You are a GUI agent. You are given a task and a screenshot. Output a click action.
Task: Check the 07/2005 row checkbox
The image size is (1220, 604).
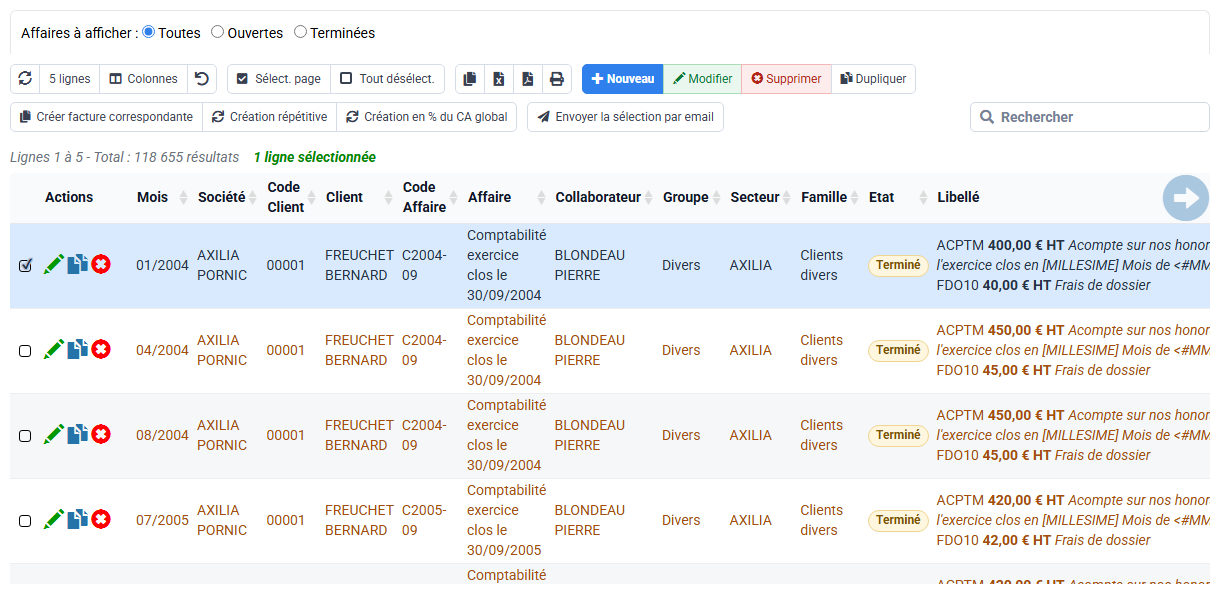click(x=25, y=521)
